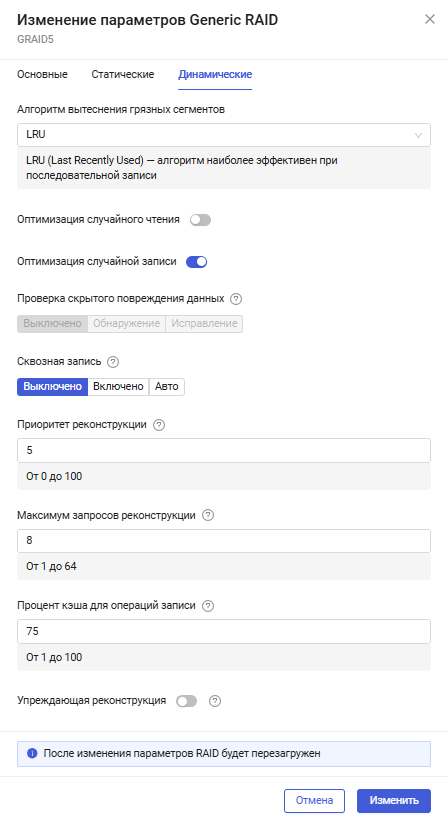Turn on Упреждающая реконструкция toggle
The height and width of the screenshot is (824, 448).
[x=186, y=701]
